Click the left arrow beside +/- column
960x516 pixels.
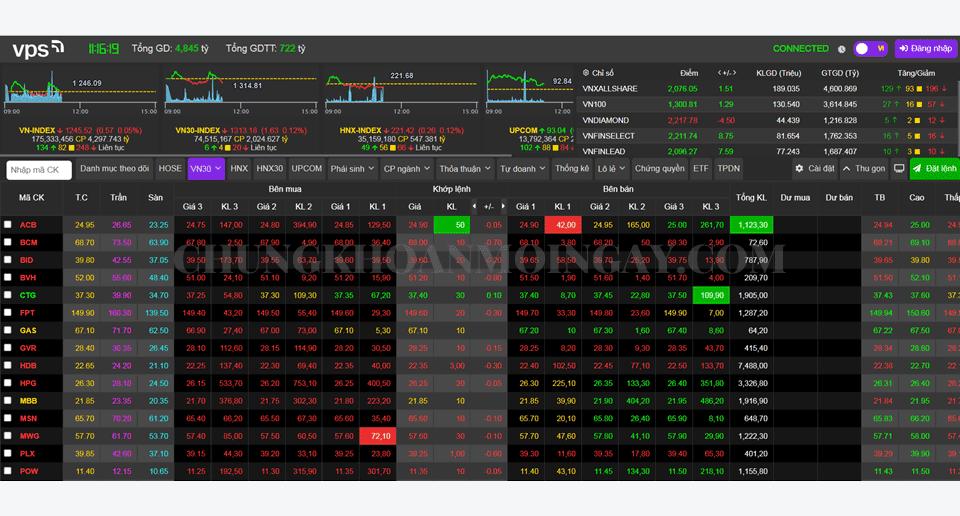(720, 73)
